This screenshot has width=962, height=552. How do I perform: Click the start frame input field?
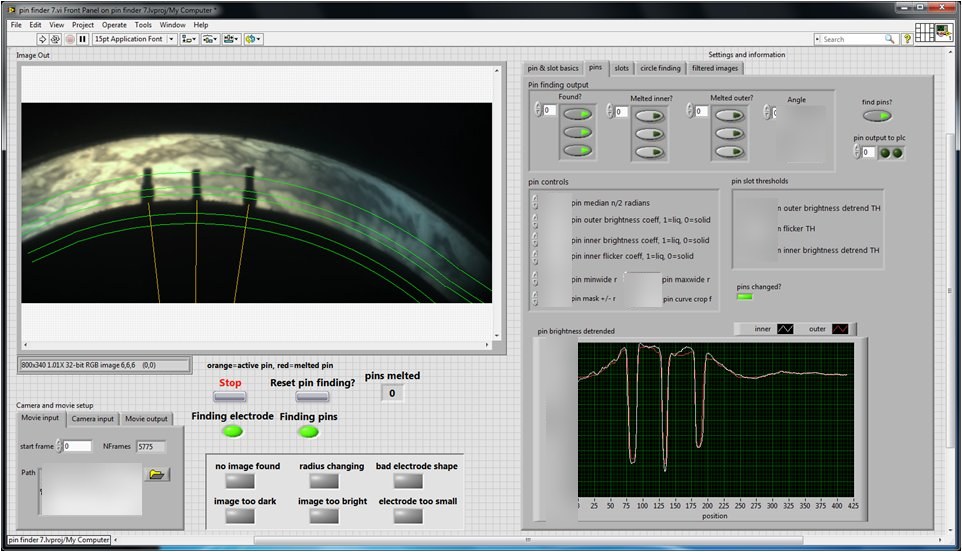coord(77,447)
